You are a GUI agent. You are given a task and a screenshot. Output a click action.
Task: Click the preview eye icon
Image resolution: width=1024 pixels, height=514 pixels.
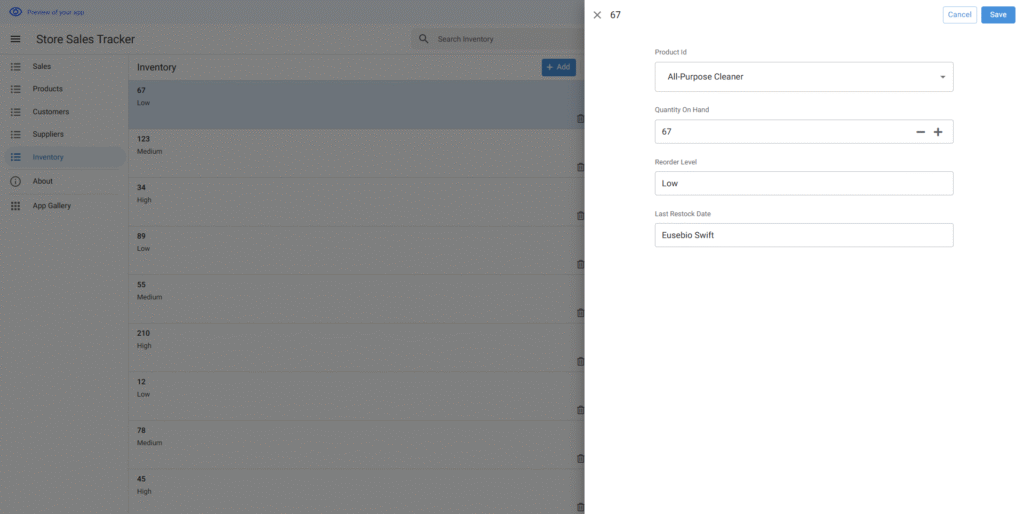click(x=15, y=12)
